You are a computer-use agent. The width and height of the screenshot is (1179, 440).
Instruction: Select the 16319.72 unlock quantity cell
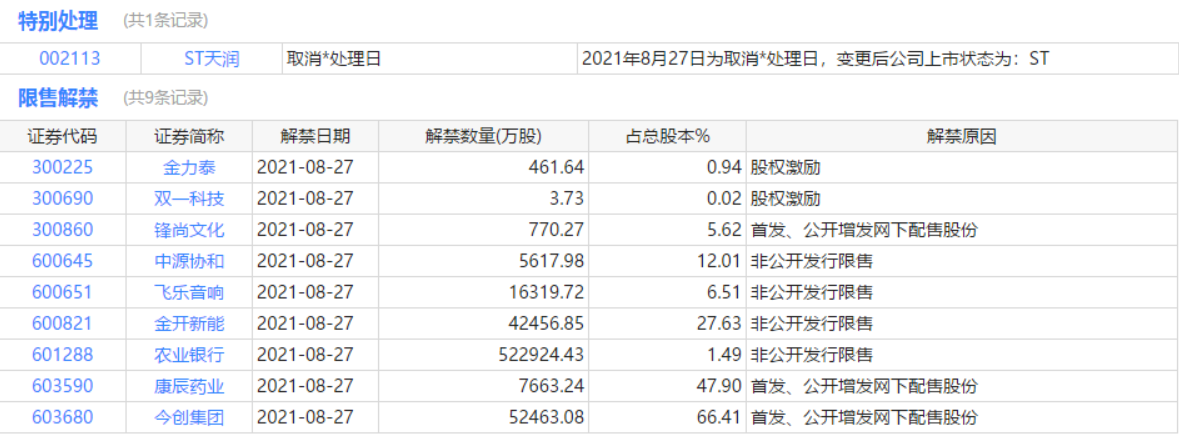[x=484, y=293]
